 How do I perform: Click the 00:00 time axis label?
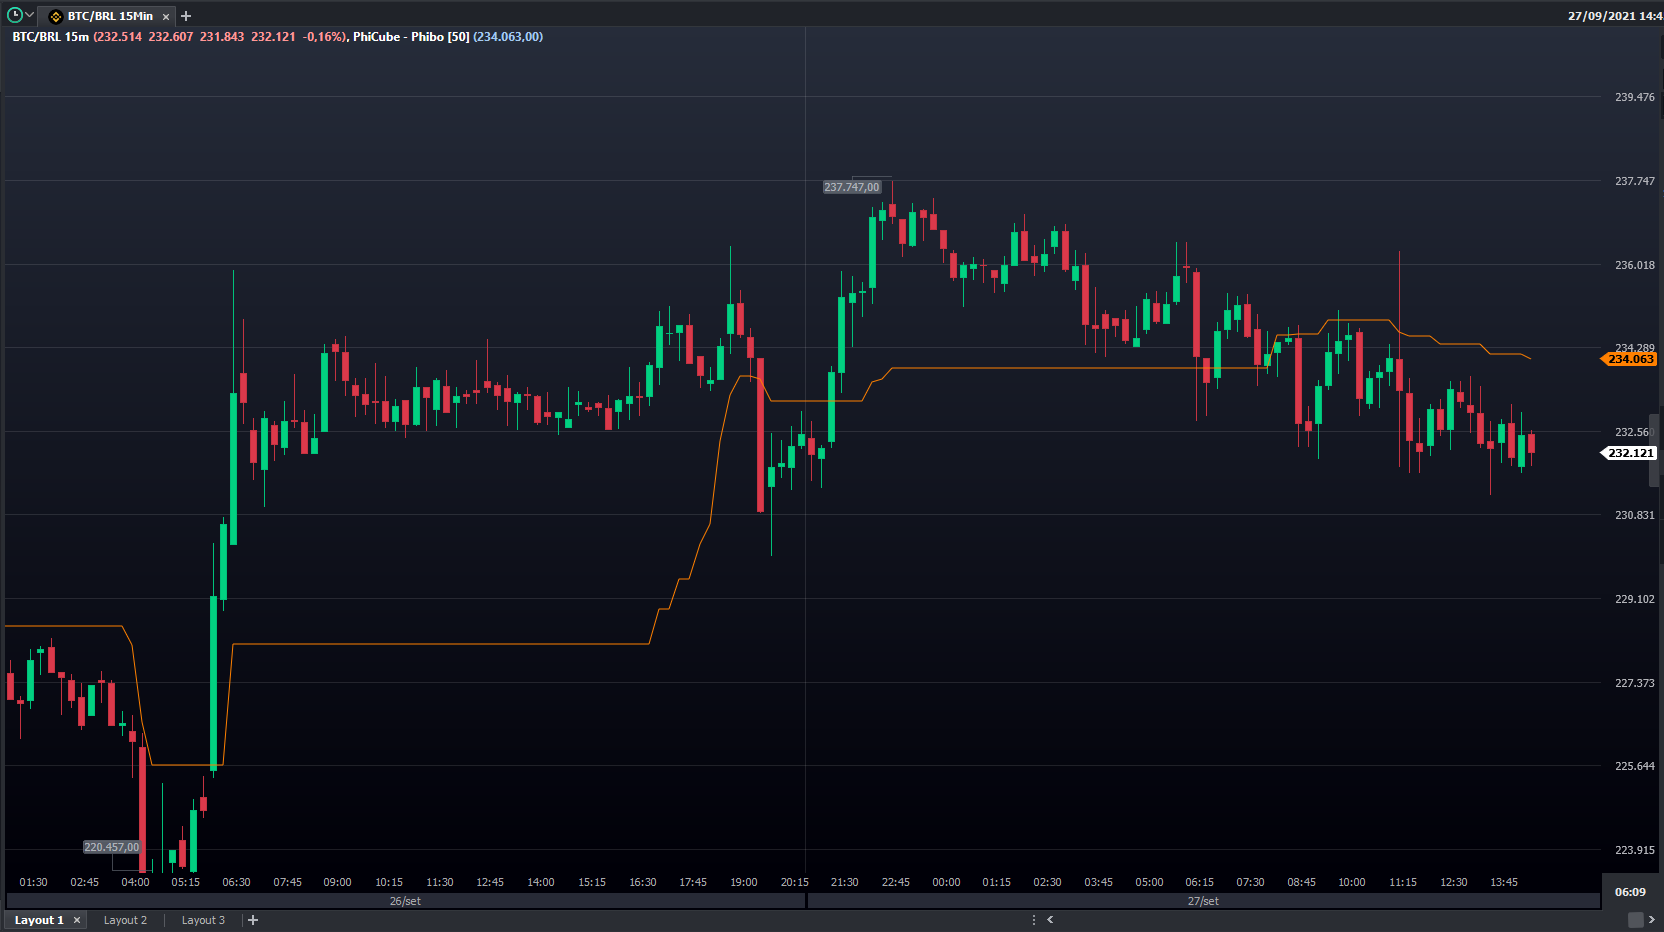946,882
